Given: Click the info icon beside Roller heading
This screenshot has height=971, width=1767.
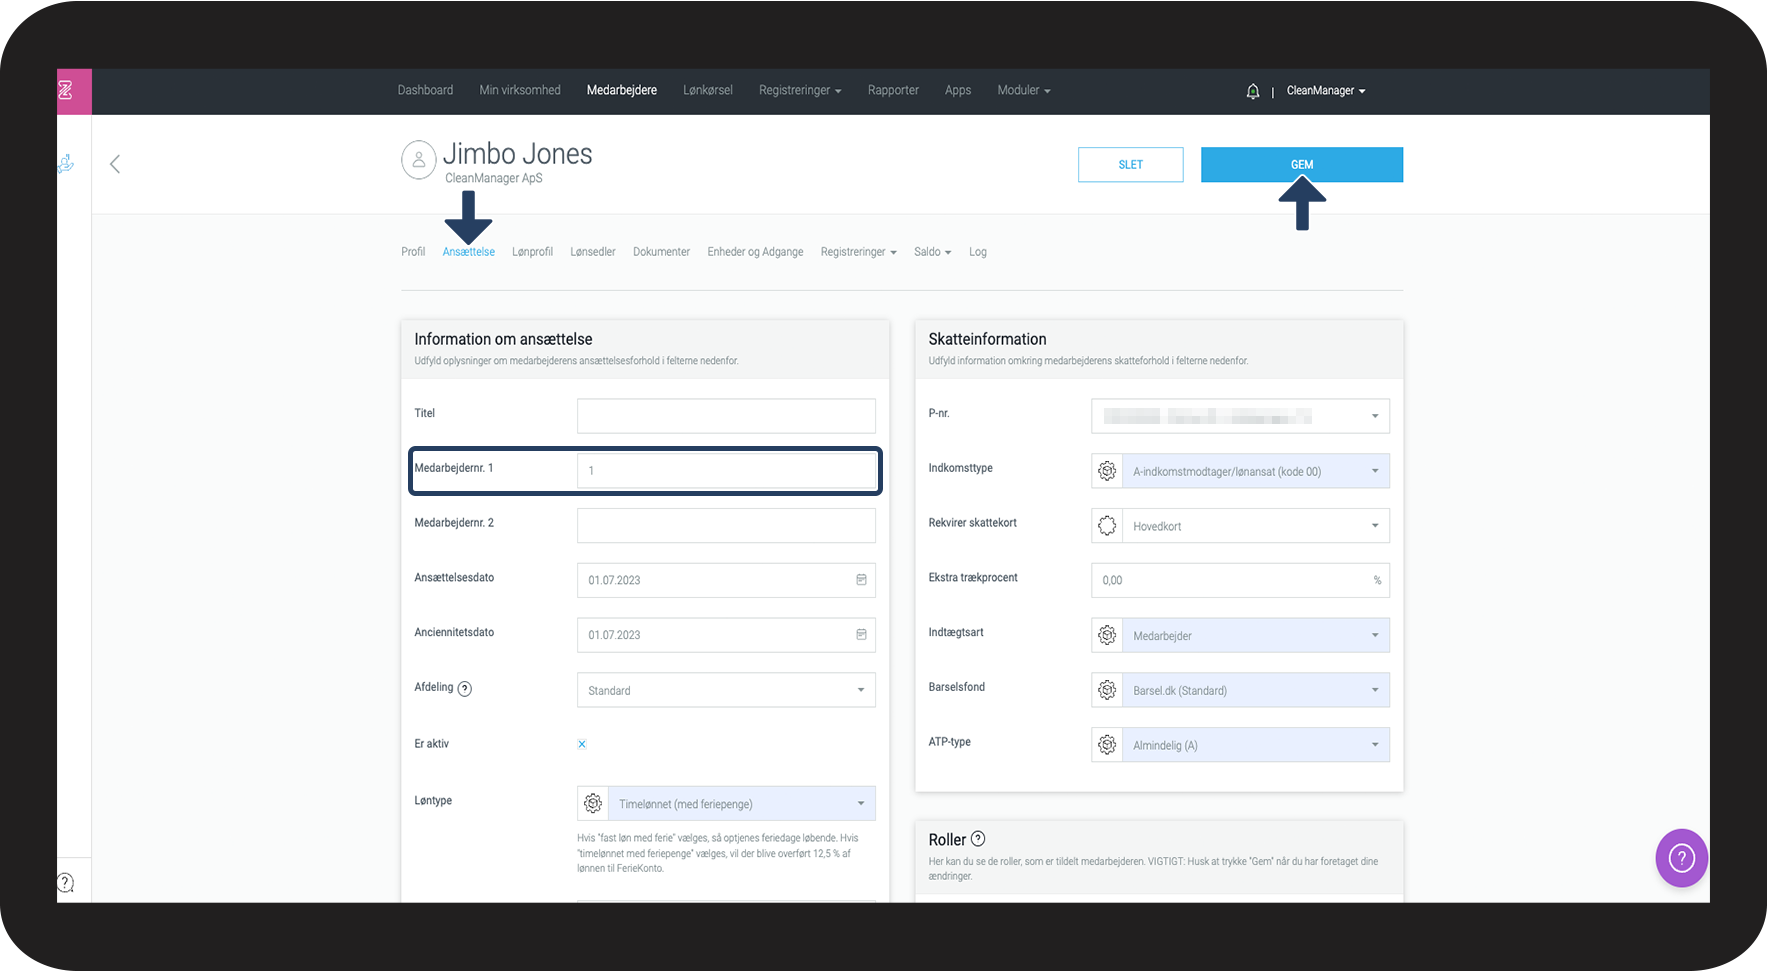Looking at the screenshot, I should point(978,839).
